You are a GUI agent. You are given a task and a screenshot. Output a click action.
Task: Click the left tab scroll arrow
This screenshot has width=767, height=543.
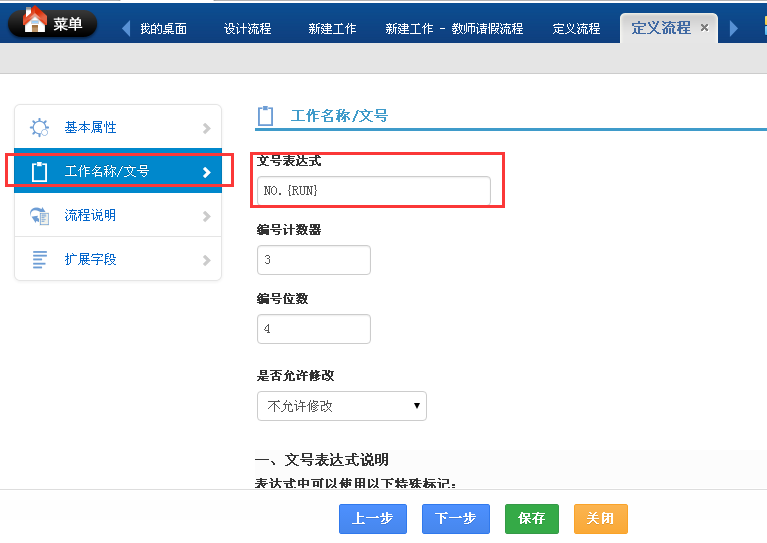point(126,28)
